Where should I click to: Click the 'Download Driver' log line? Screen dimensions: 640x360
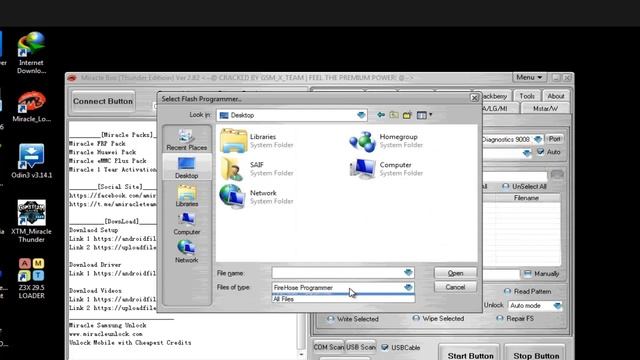coord(95,264)
